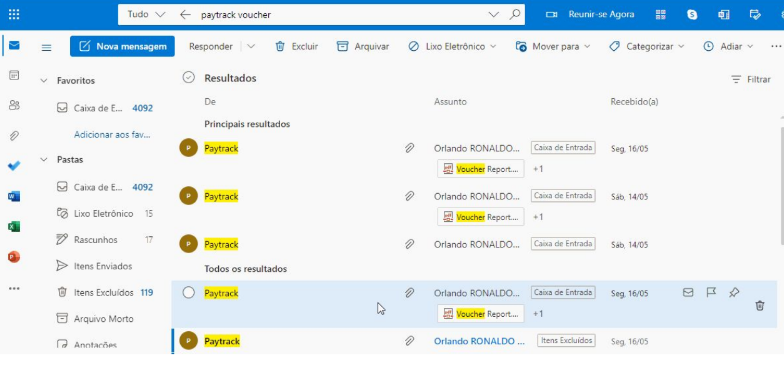
Task: Open the Outlook top-bar icon next to Skype
Action: (724, 14)
